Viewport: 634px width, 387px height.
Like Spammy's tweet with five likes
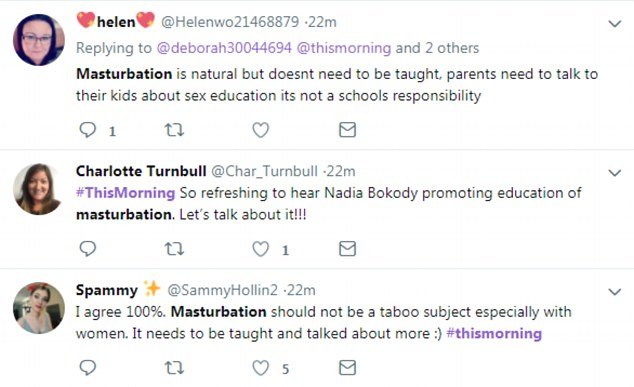[260, 368]
